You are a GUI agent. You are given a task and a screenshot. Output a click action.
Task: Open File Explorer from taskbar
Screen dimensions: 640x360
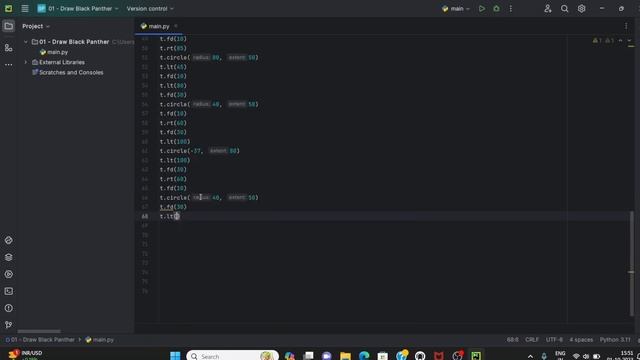(345, 356)
